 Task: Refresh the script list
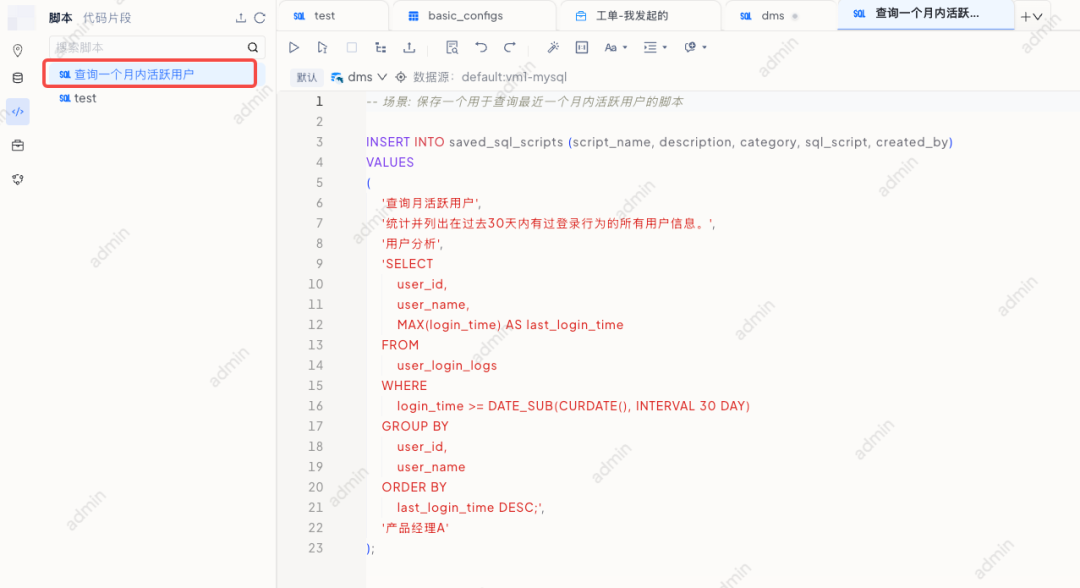pos(260,18)
